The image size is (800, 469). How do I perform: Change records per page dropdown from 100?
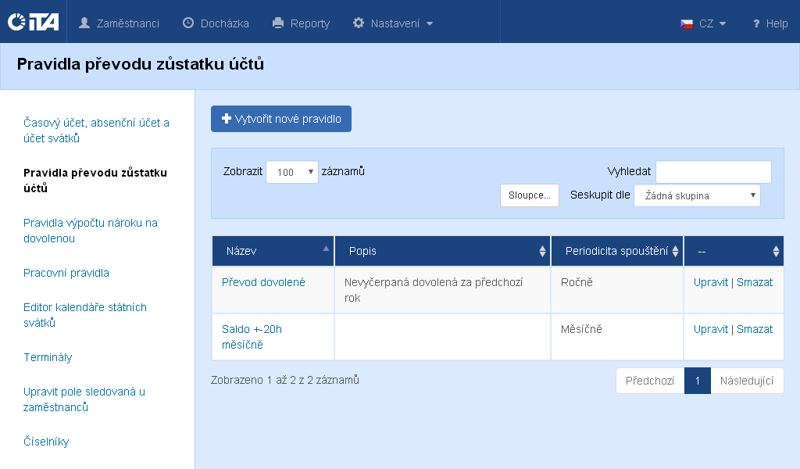coord(292,172)
